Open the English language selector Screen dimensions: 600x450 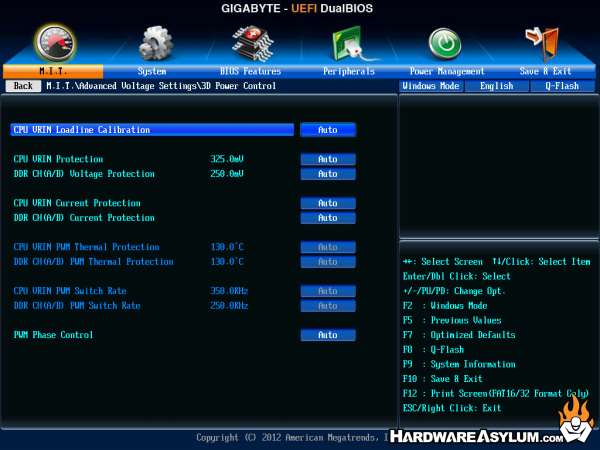tap(497, 86)
